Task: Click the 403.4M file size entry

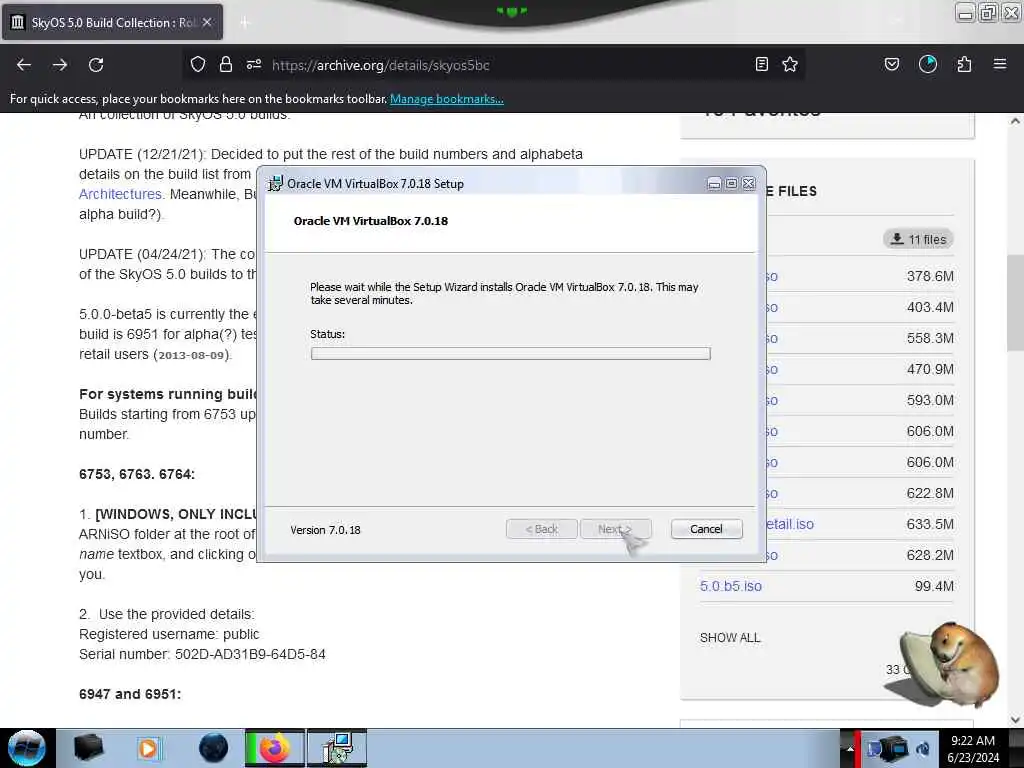Action: 930,307
